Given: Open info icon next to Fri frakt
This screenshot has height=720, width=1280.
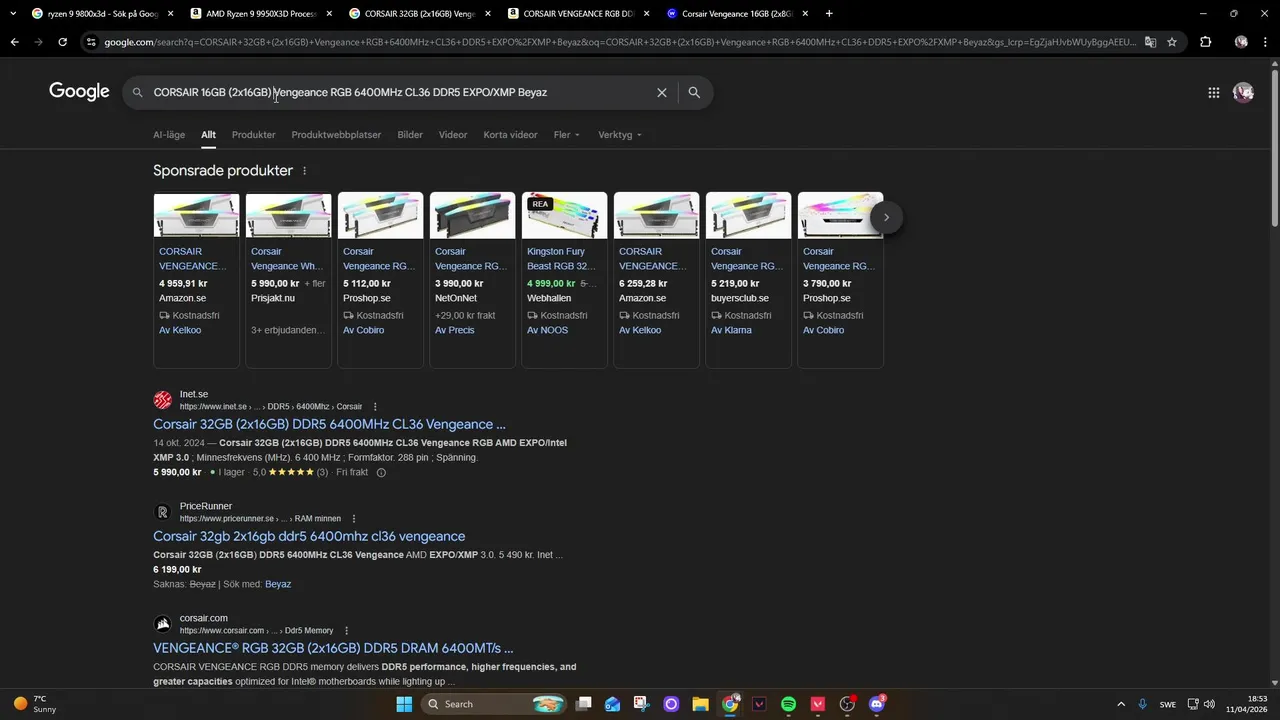Looking at the screenshot, I should point(381,473).
